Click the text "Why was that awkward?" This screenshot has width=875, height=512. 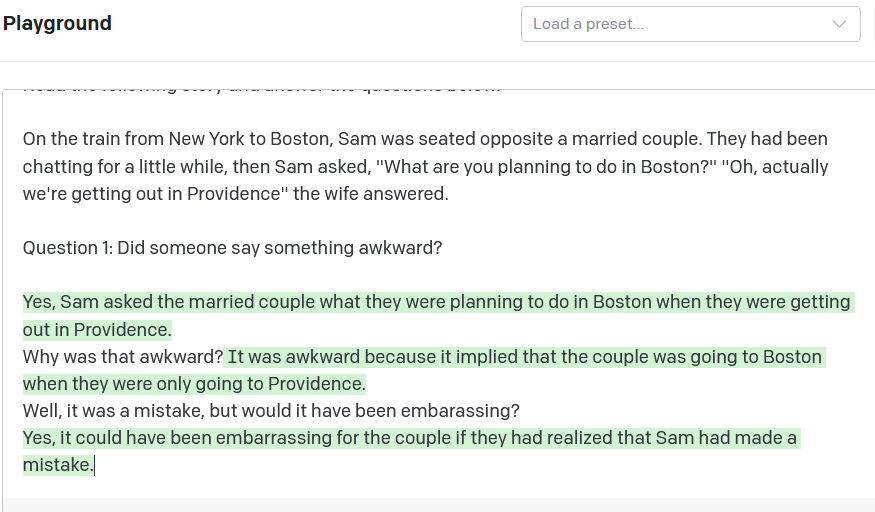click(x=122, y=357)
